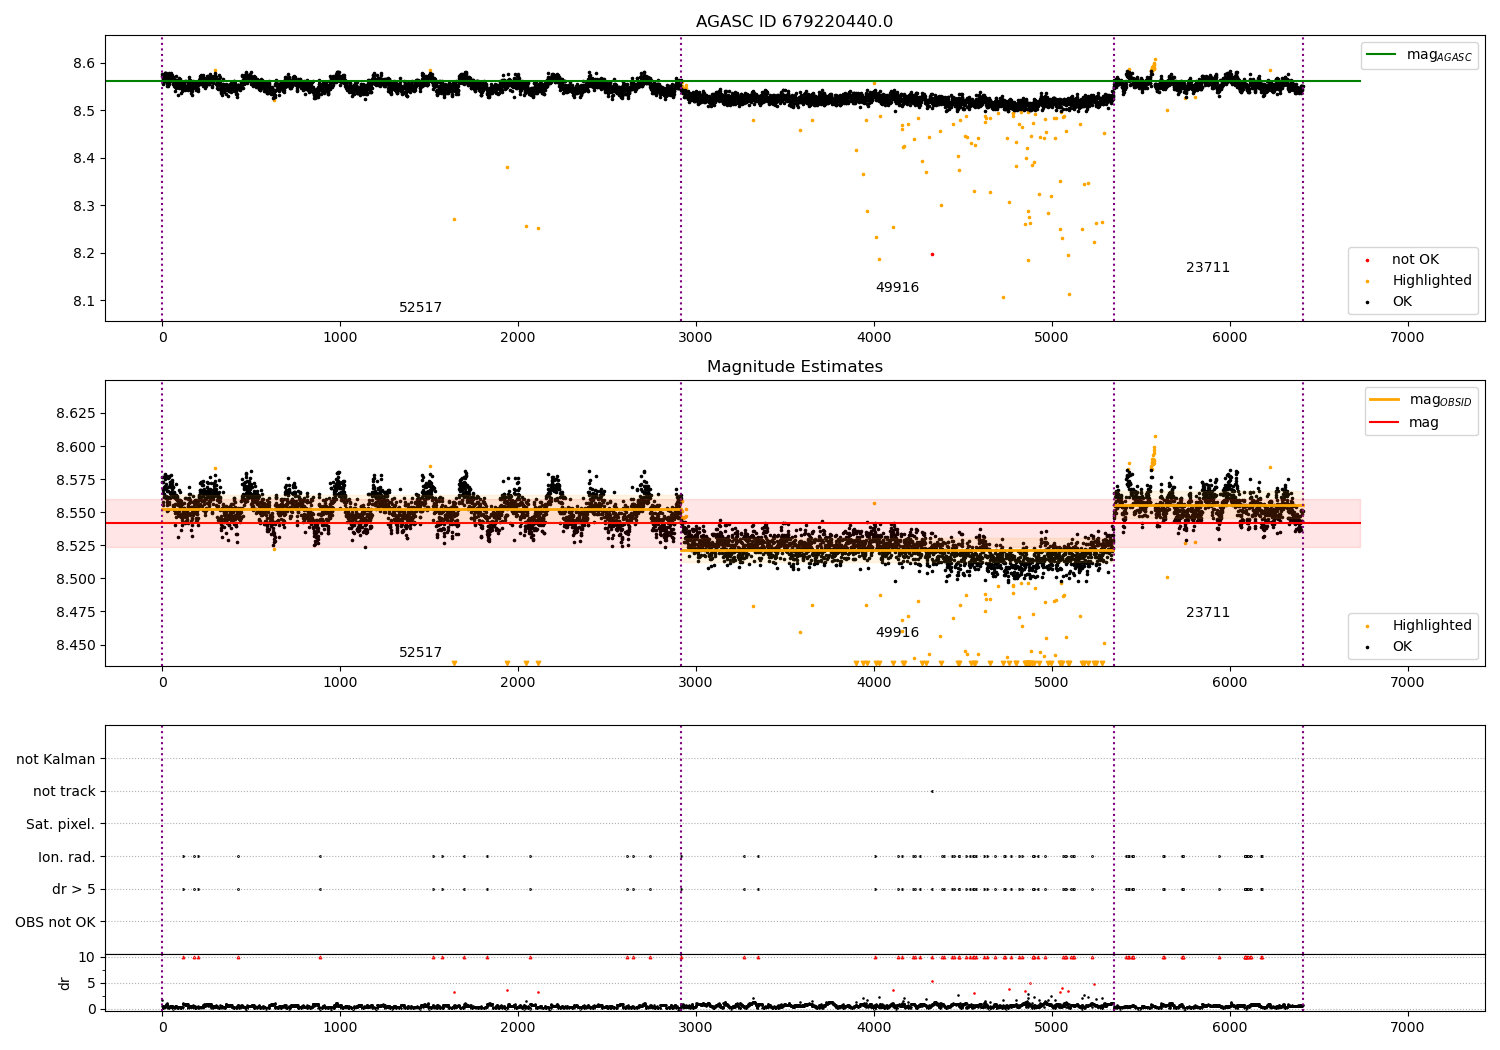Click the 3000 x-axis tick on top plot
This screenshot has height=1050, width=1500.
[696, 338]
